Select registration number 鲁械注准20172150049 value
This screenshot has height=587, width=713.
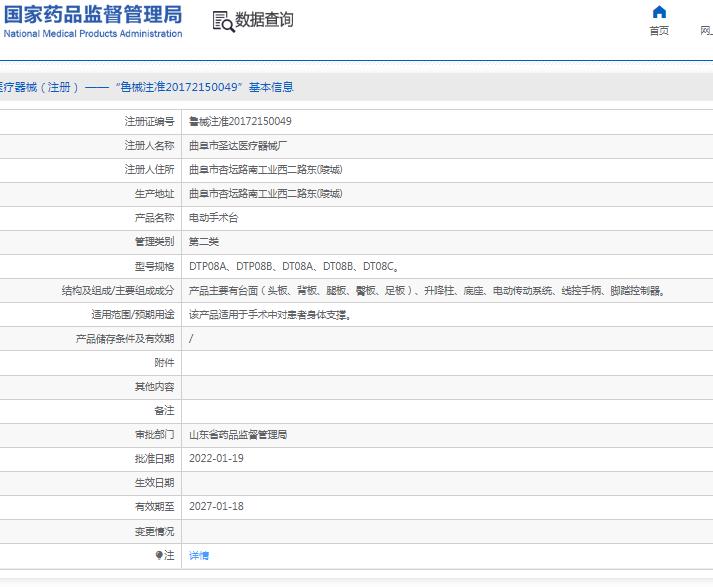pyautogui.click(x=240, y=121)
